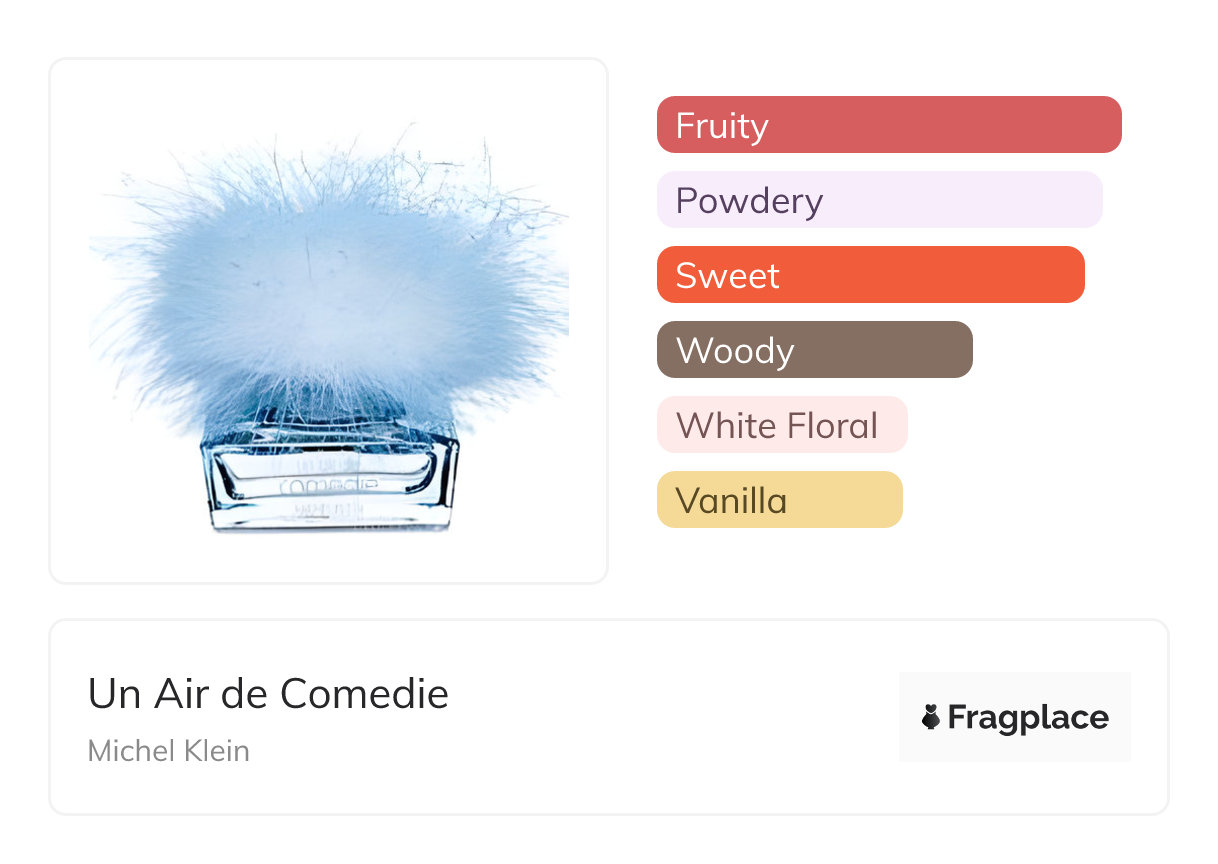Image resolution: width=1218 pixels, height=864 pixels.
Task: Select the White Floral accord bar
Action: pos(781,425)
